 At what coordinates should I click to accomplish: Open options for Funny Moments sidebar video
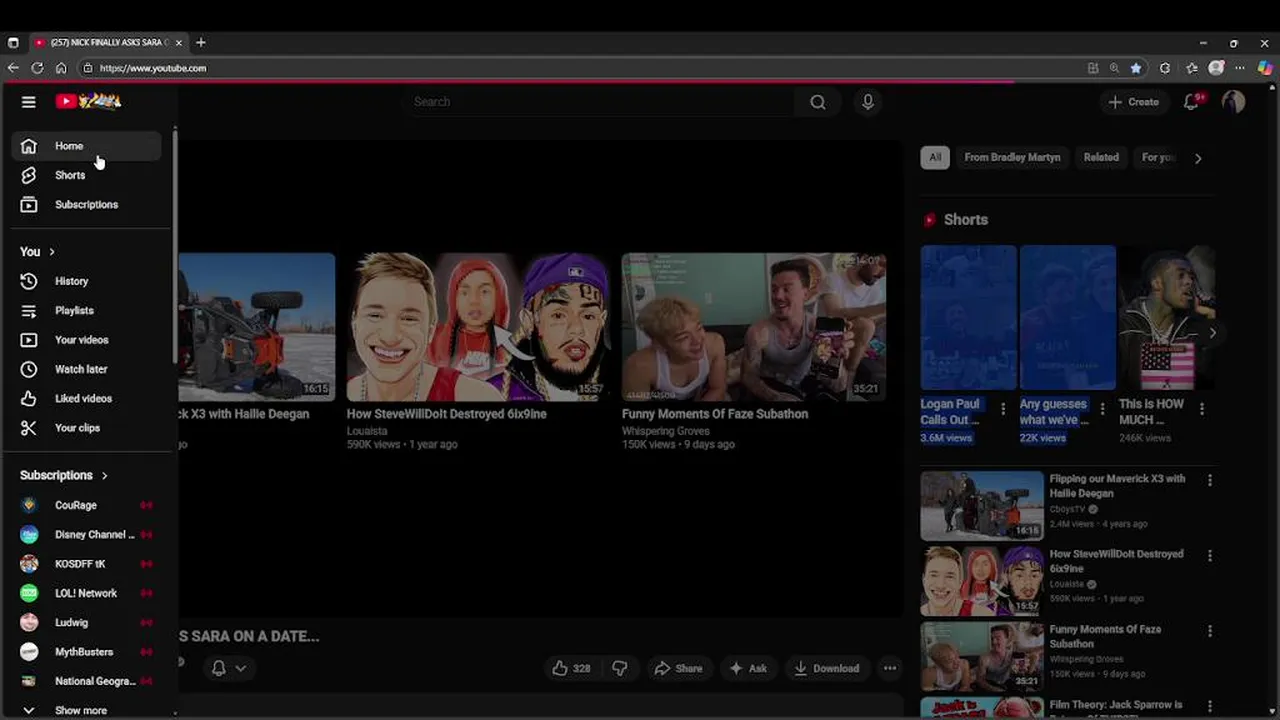click(1210, 632)
